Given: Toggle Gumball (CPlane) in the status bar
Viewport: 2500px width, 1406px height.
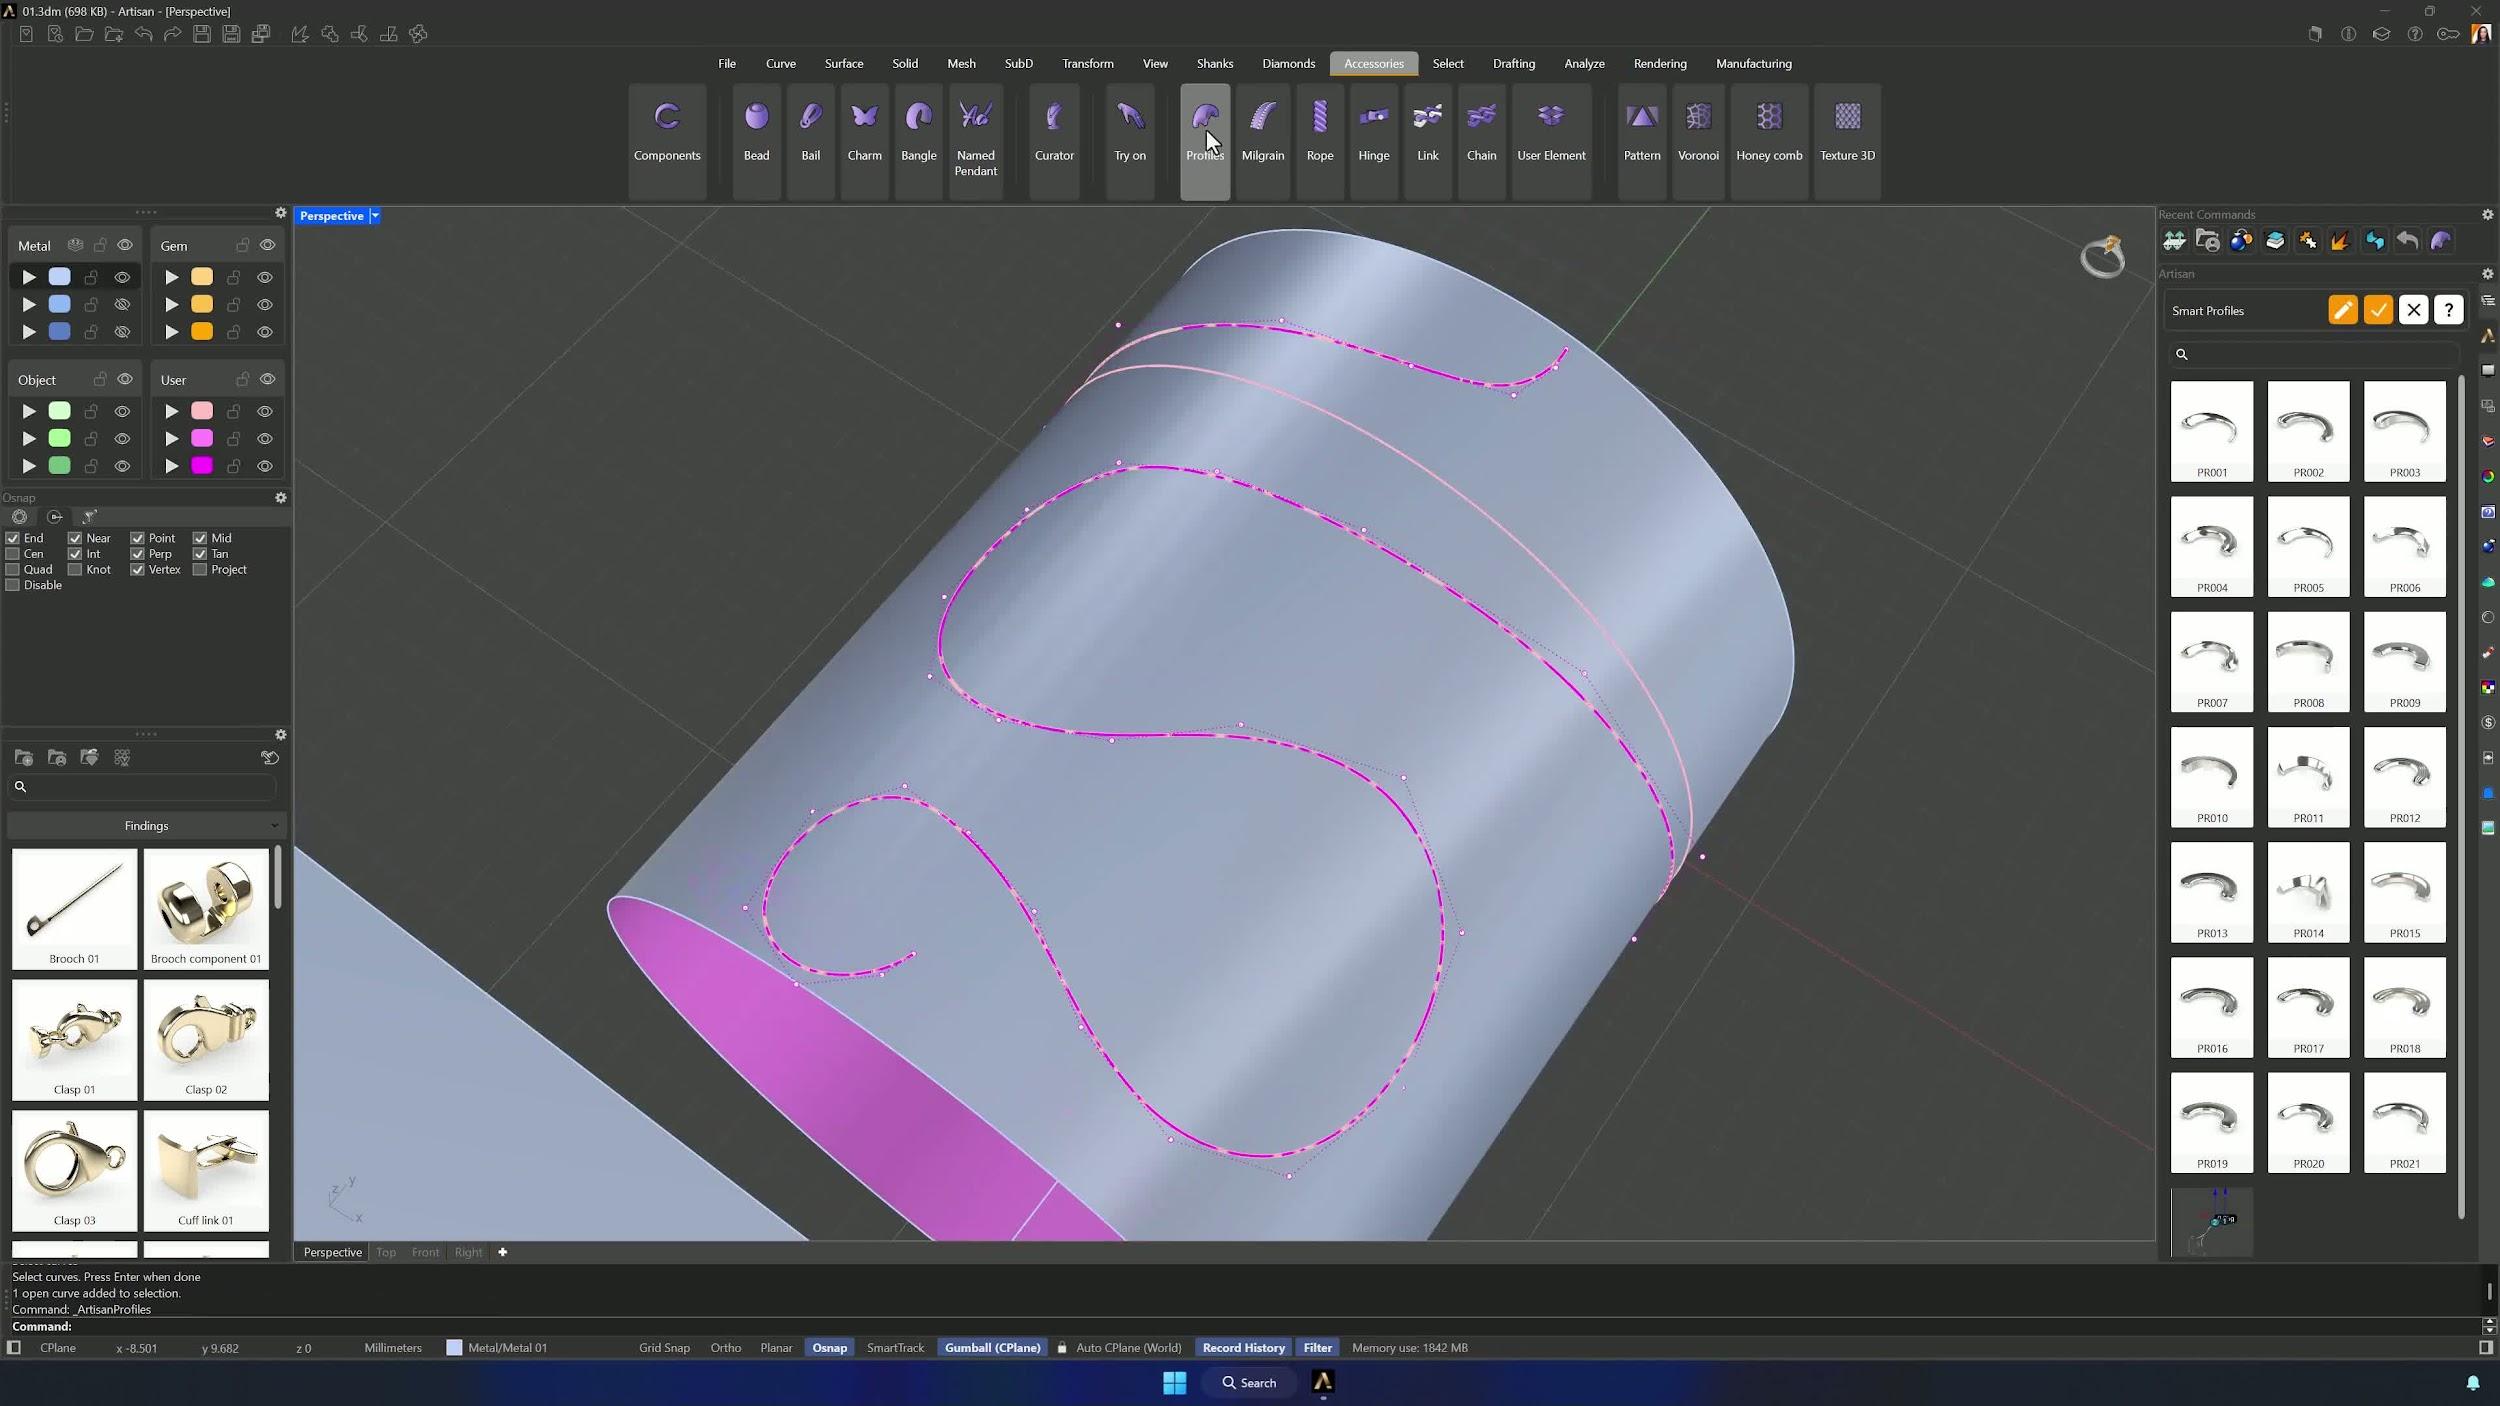Looking at the screenshot, I should click(993, 1348).
